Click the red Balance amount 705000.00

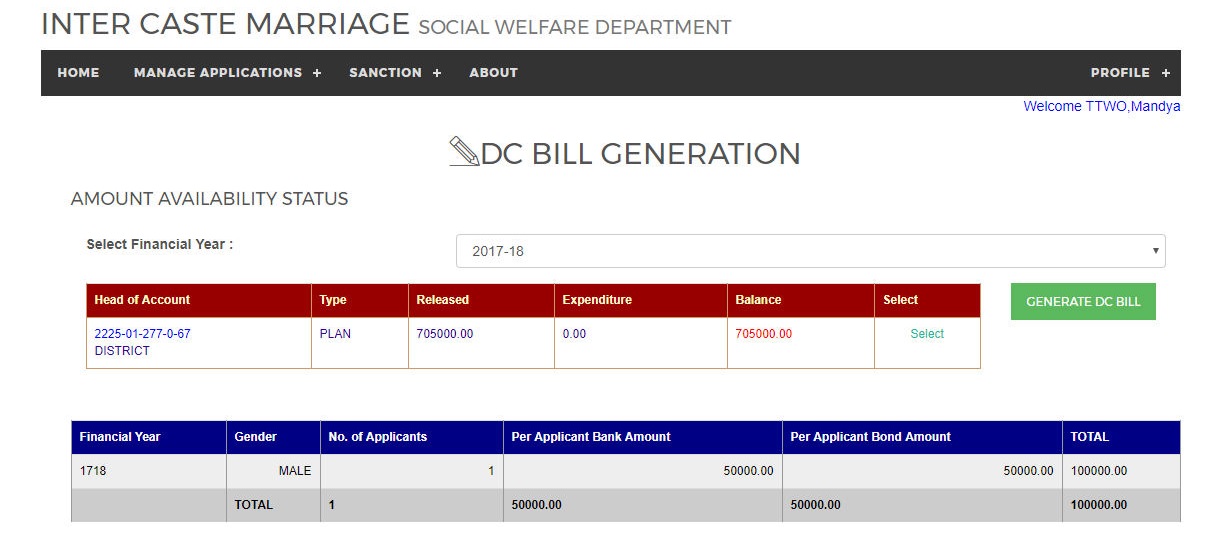pos(763,334)
